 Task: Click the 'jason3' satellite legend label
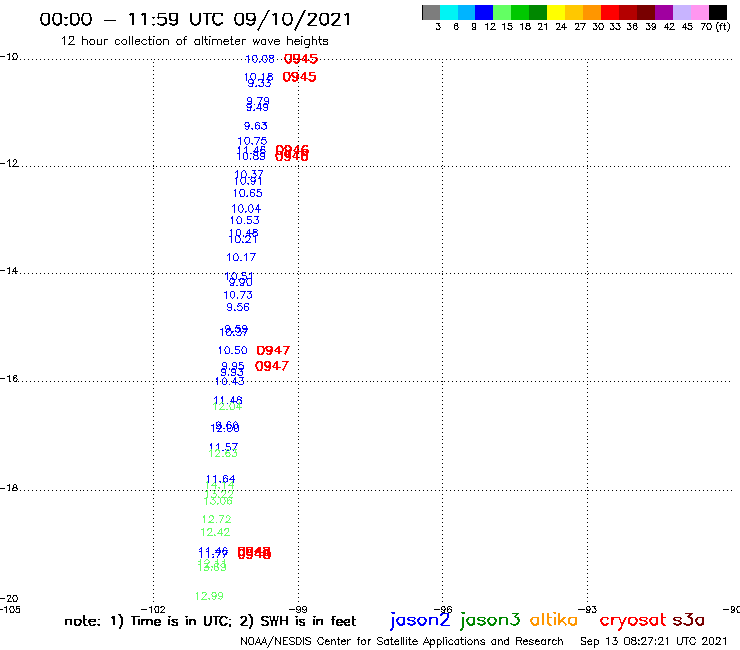click(490, 620)
